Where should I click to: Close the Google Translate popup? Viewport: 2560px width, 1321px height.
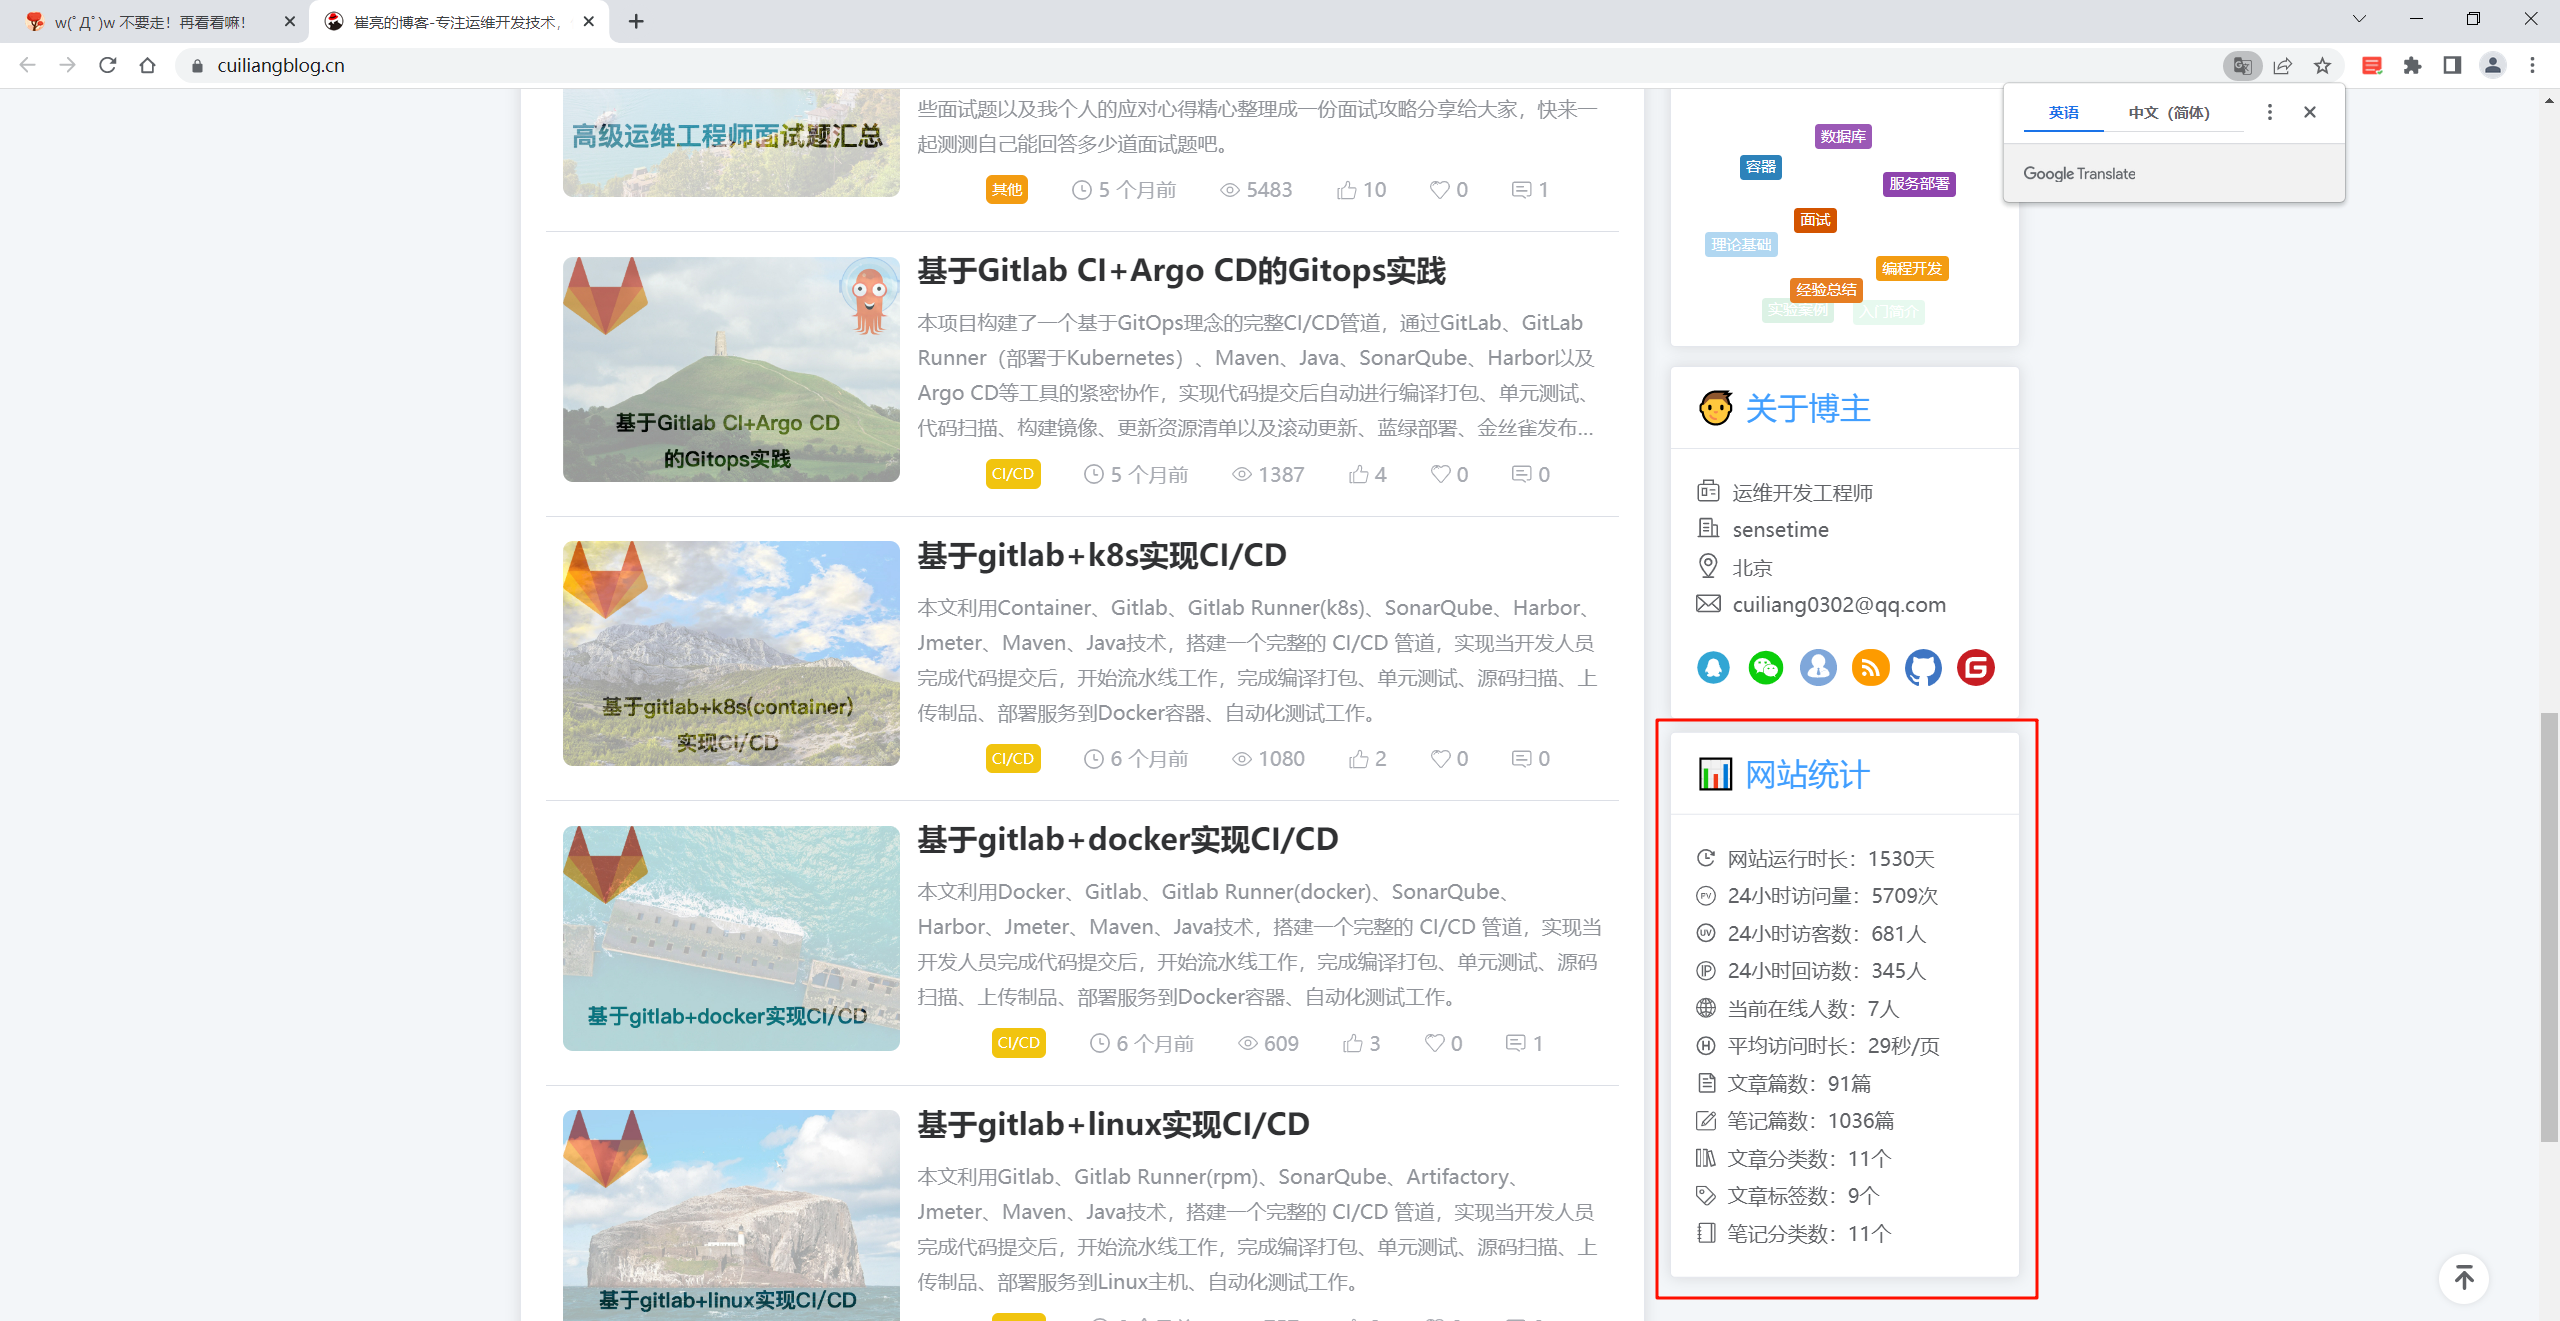click(x=2310, y=112)
